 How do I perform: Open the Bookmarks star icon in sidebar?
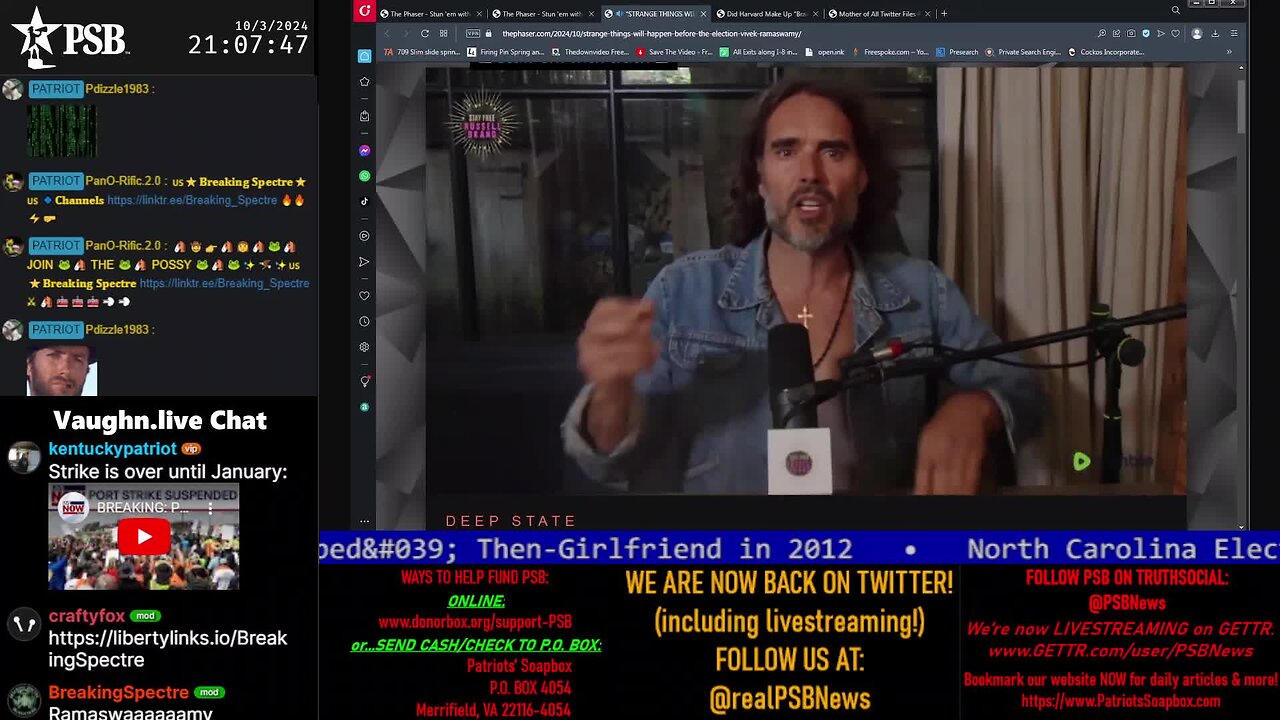click(x=364, y=82)
